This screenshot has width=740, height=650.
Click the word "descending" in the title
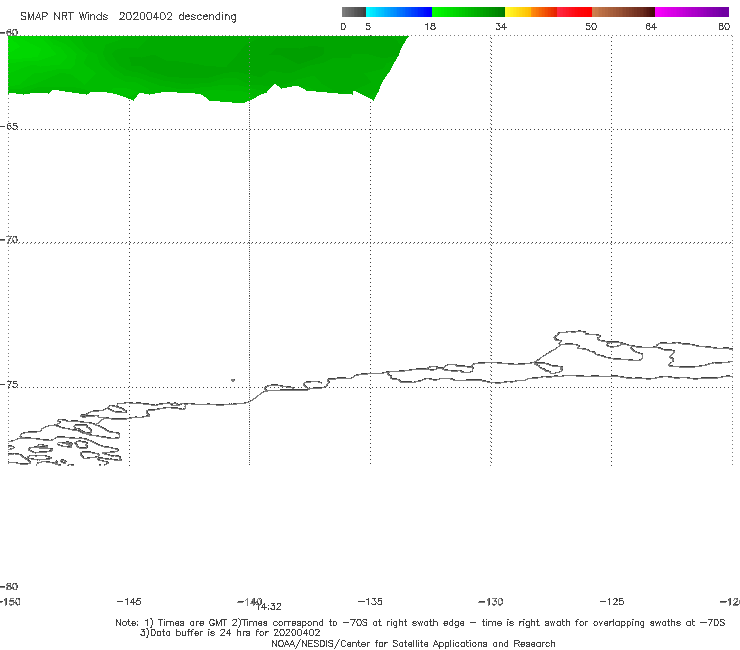tap(207, 17)
